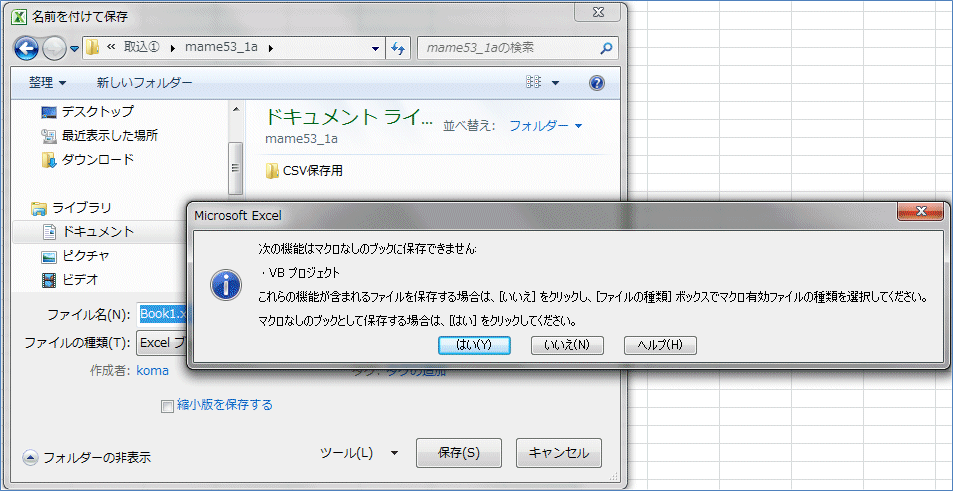This screenshot has height=491, width=953.
Task: Click はい(Y) in Excel message box
Action: (x=474, y=345)
